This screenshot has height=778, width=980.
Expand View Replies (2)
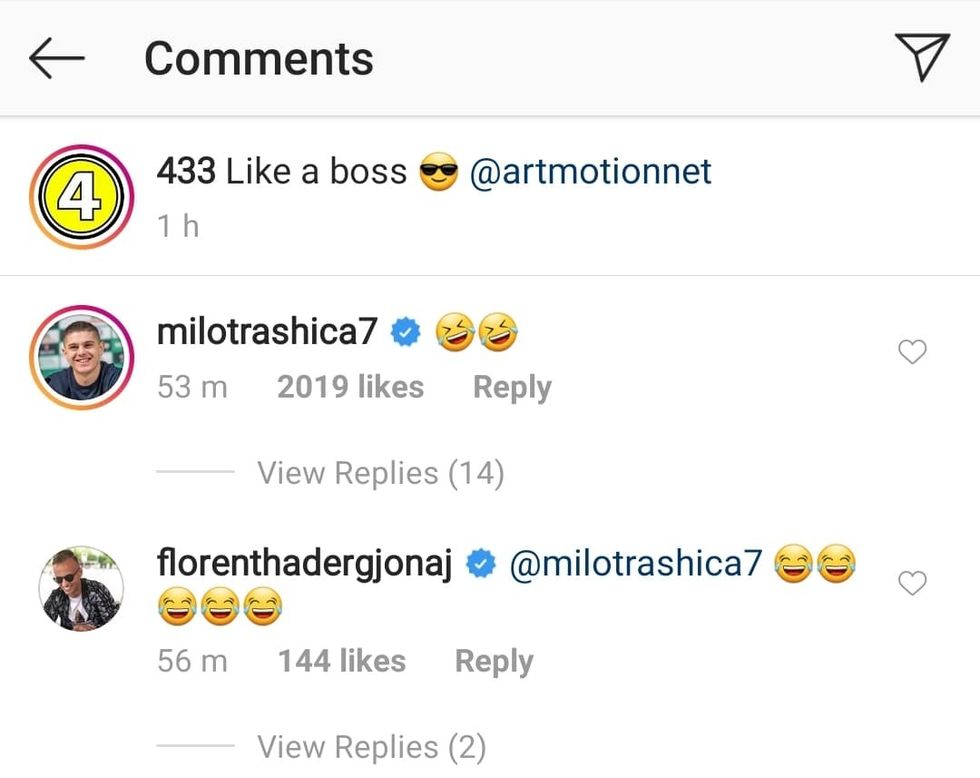tap(371, 747)
